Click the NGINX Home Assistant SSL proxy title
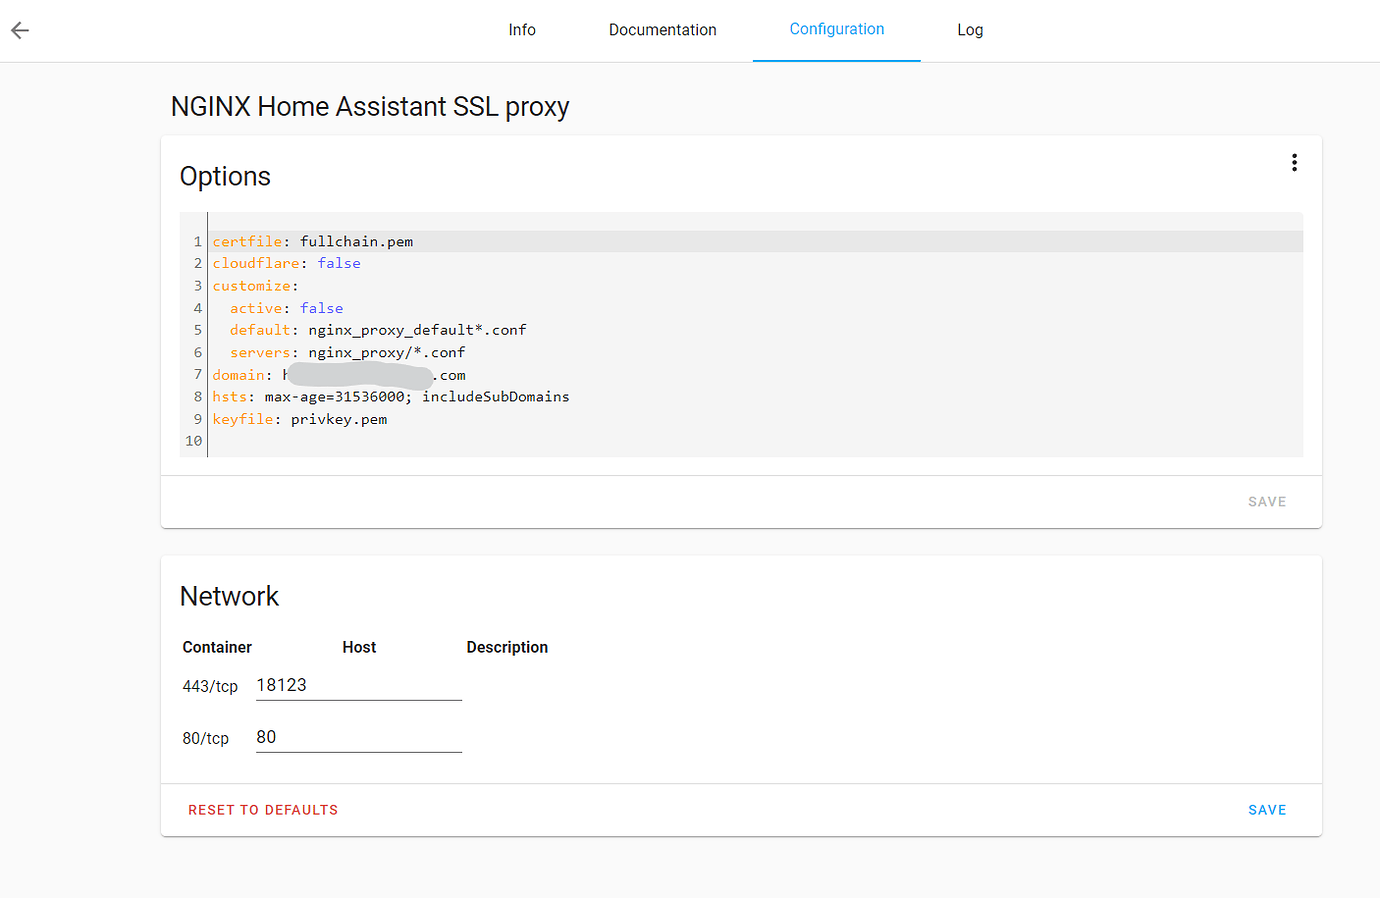 pyautogui.click(x=370, y=106)
